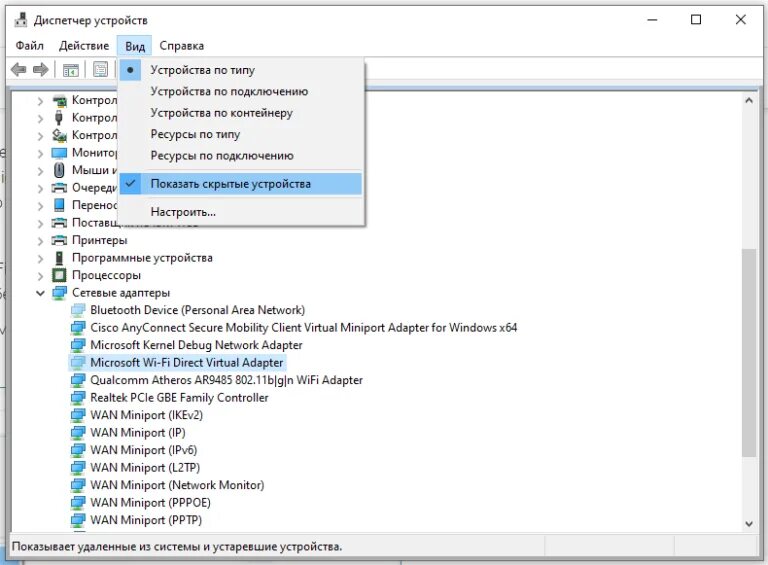Choose Настроить... from the Вид menu
The width and height of the screenshot is (768, 565).
coord(241,212)
